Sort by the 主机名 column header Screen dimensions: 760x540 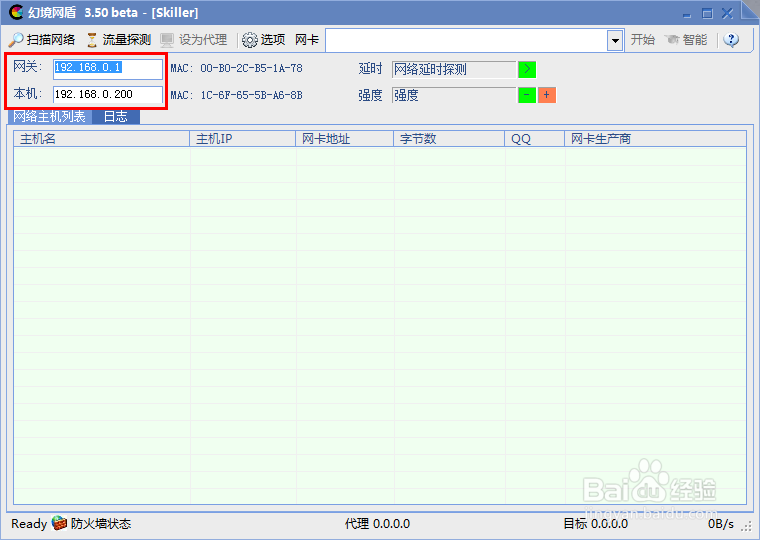(x=101, y=139)
